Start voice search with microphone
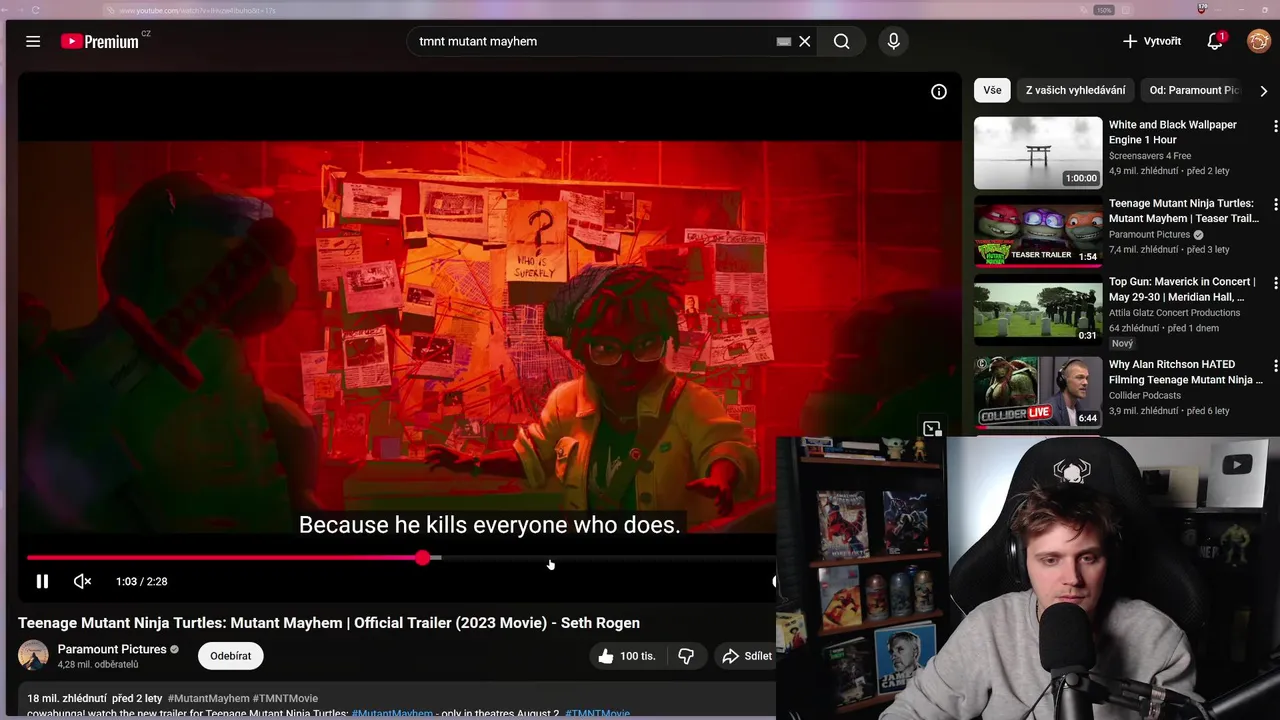Screen dimensions: 1280x720 click(894, 41)
